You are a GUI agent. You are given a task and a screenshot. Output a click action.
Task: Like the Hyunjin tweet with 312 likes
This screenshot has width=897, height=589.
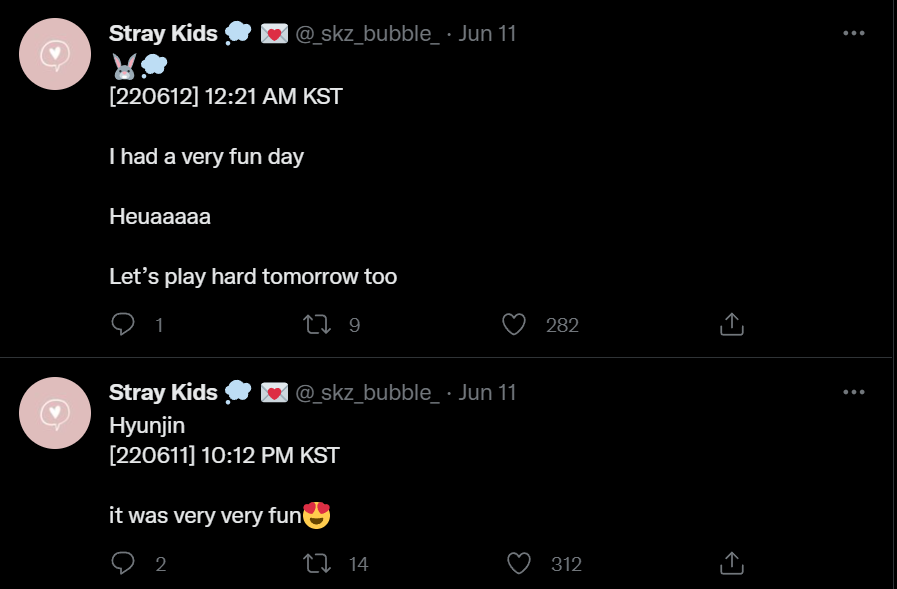pos(519,563)
